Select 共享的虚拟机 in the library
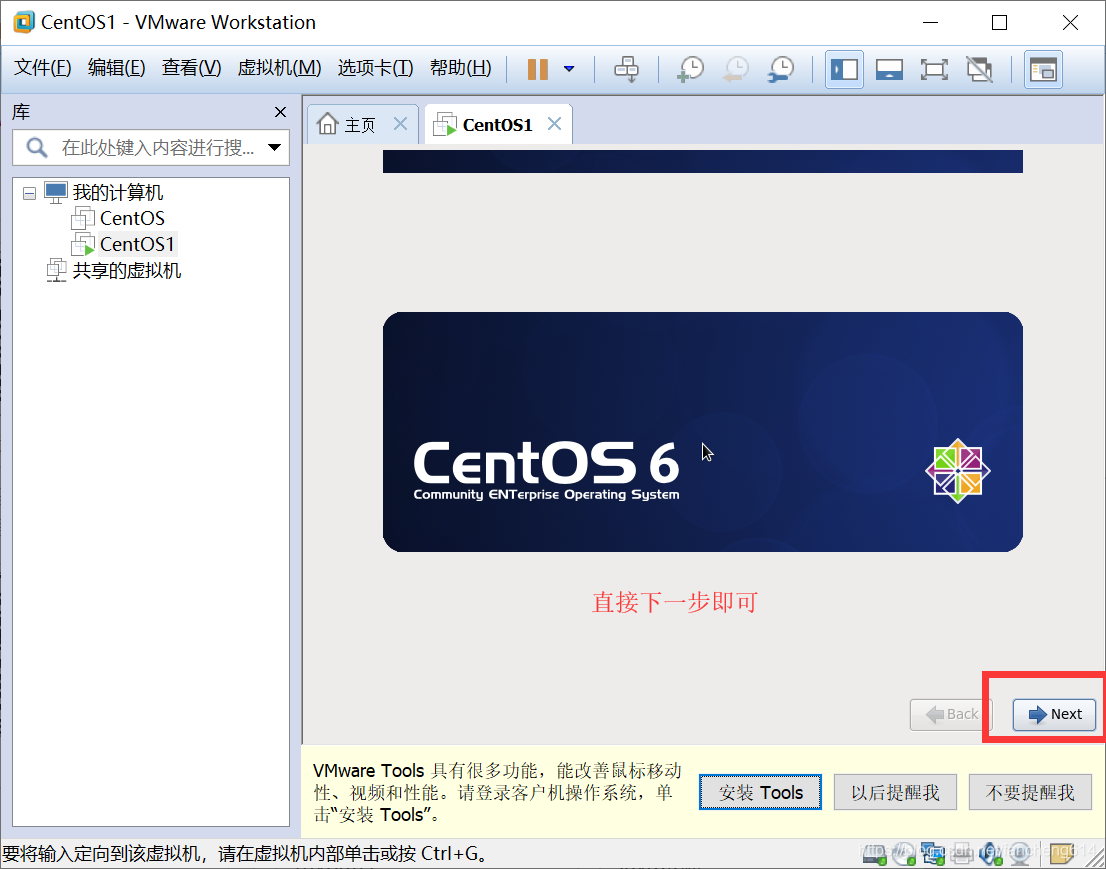 126,271
